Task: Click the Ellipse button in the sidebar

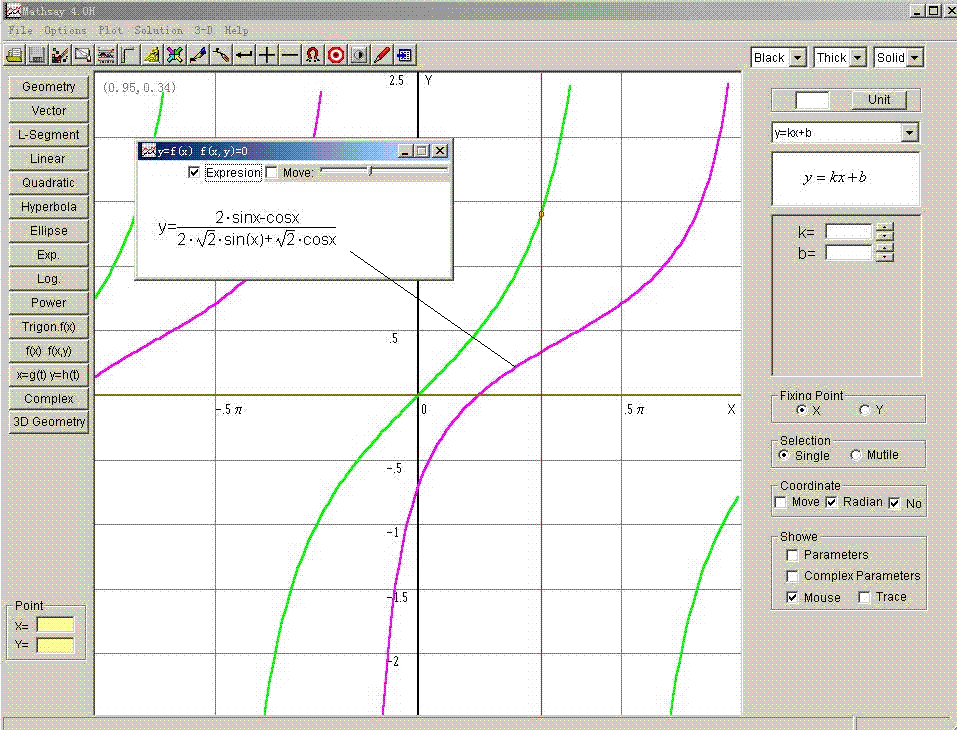Action: [x=49, y=231]
